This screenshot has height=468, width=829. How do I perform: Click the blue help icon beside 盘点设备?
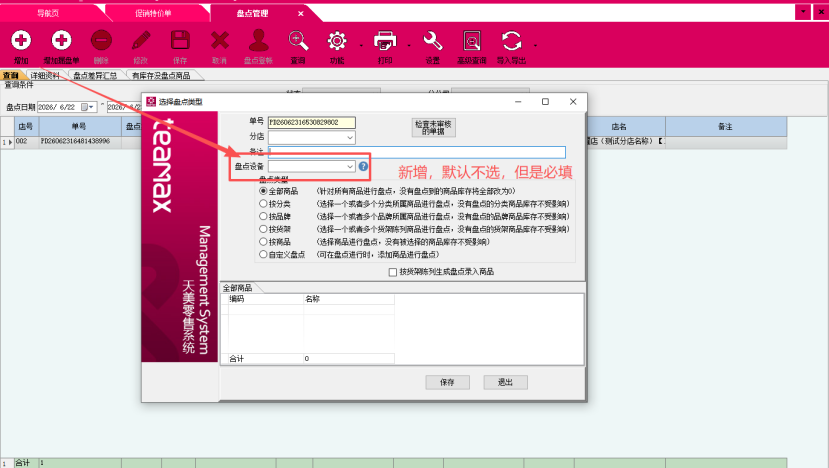pyautogui.click(x=363, y=166)
